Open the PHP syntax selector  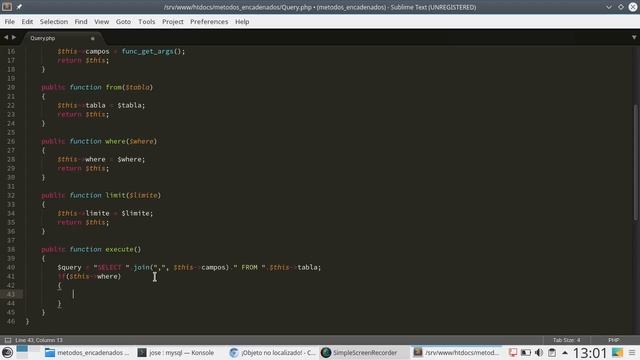point(613,340)
